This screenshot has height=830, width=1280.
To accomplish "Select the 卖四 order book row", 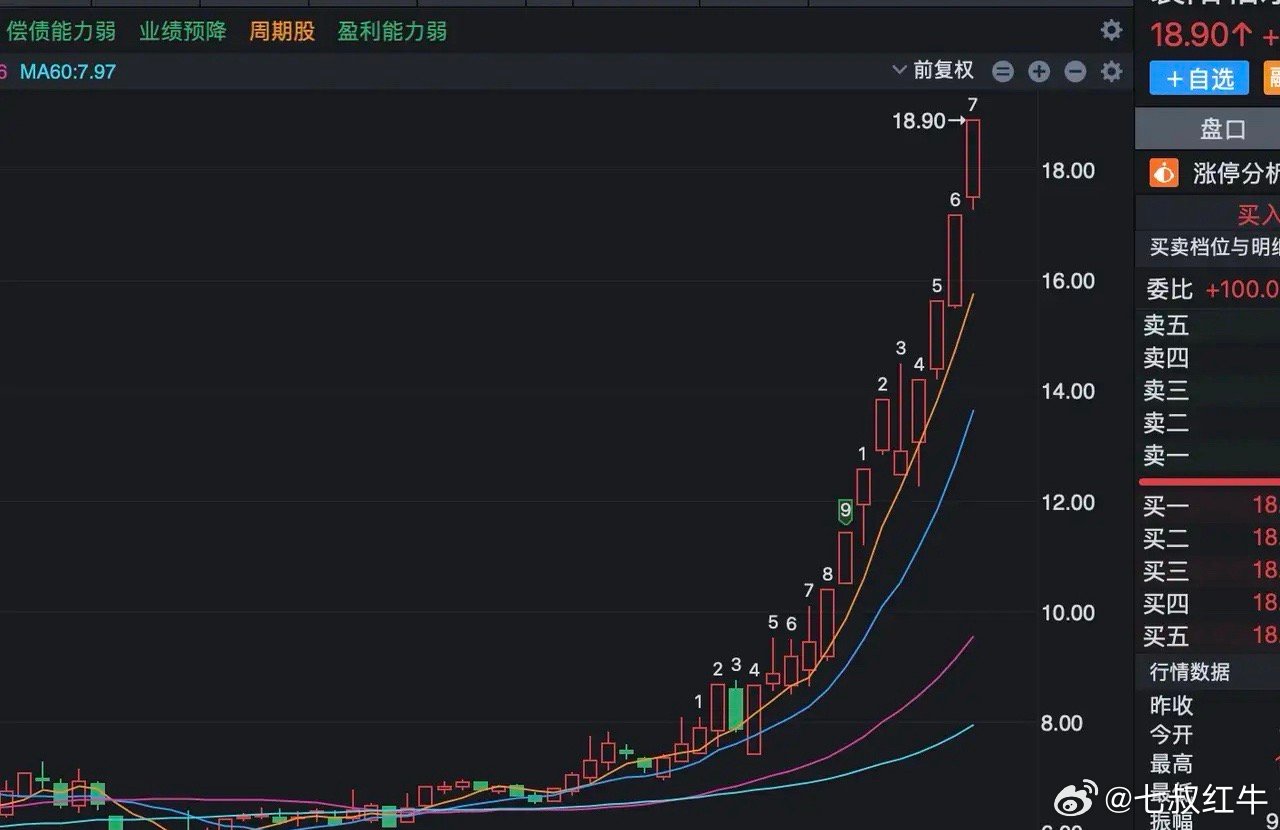I will pyautogui.click(x=1208, y=358).
